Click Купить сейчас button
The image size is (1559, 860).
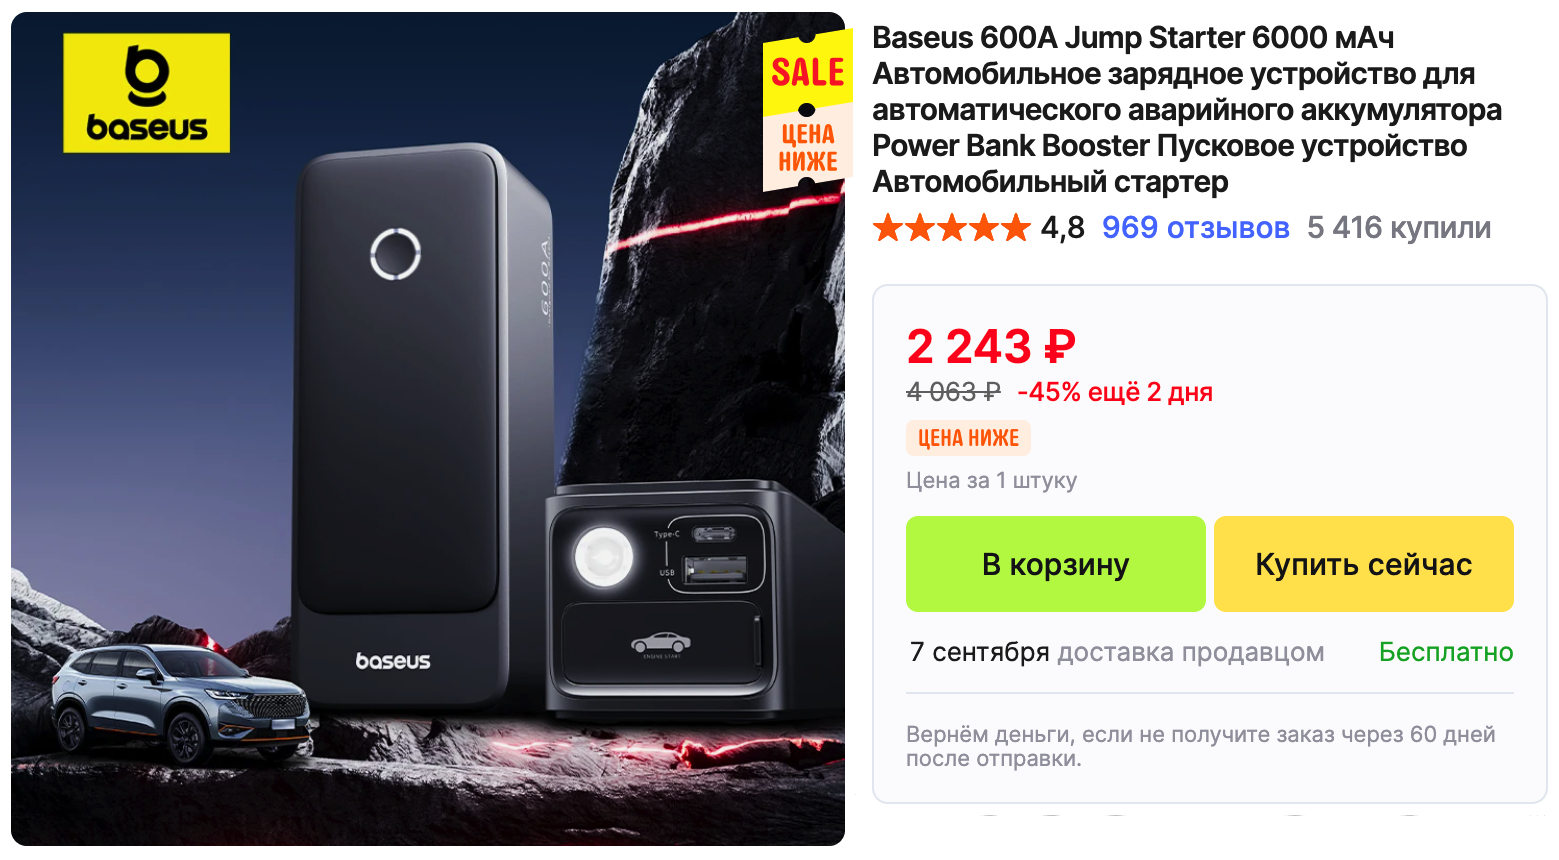(1363, 564)
